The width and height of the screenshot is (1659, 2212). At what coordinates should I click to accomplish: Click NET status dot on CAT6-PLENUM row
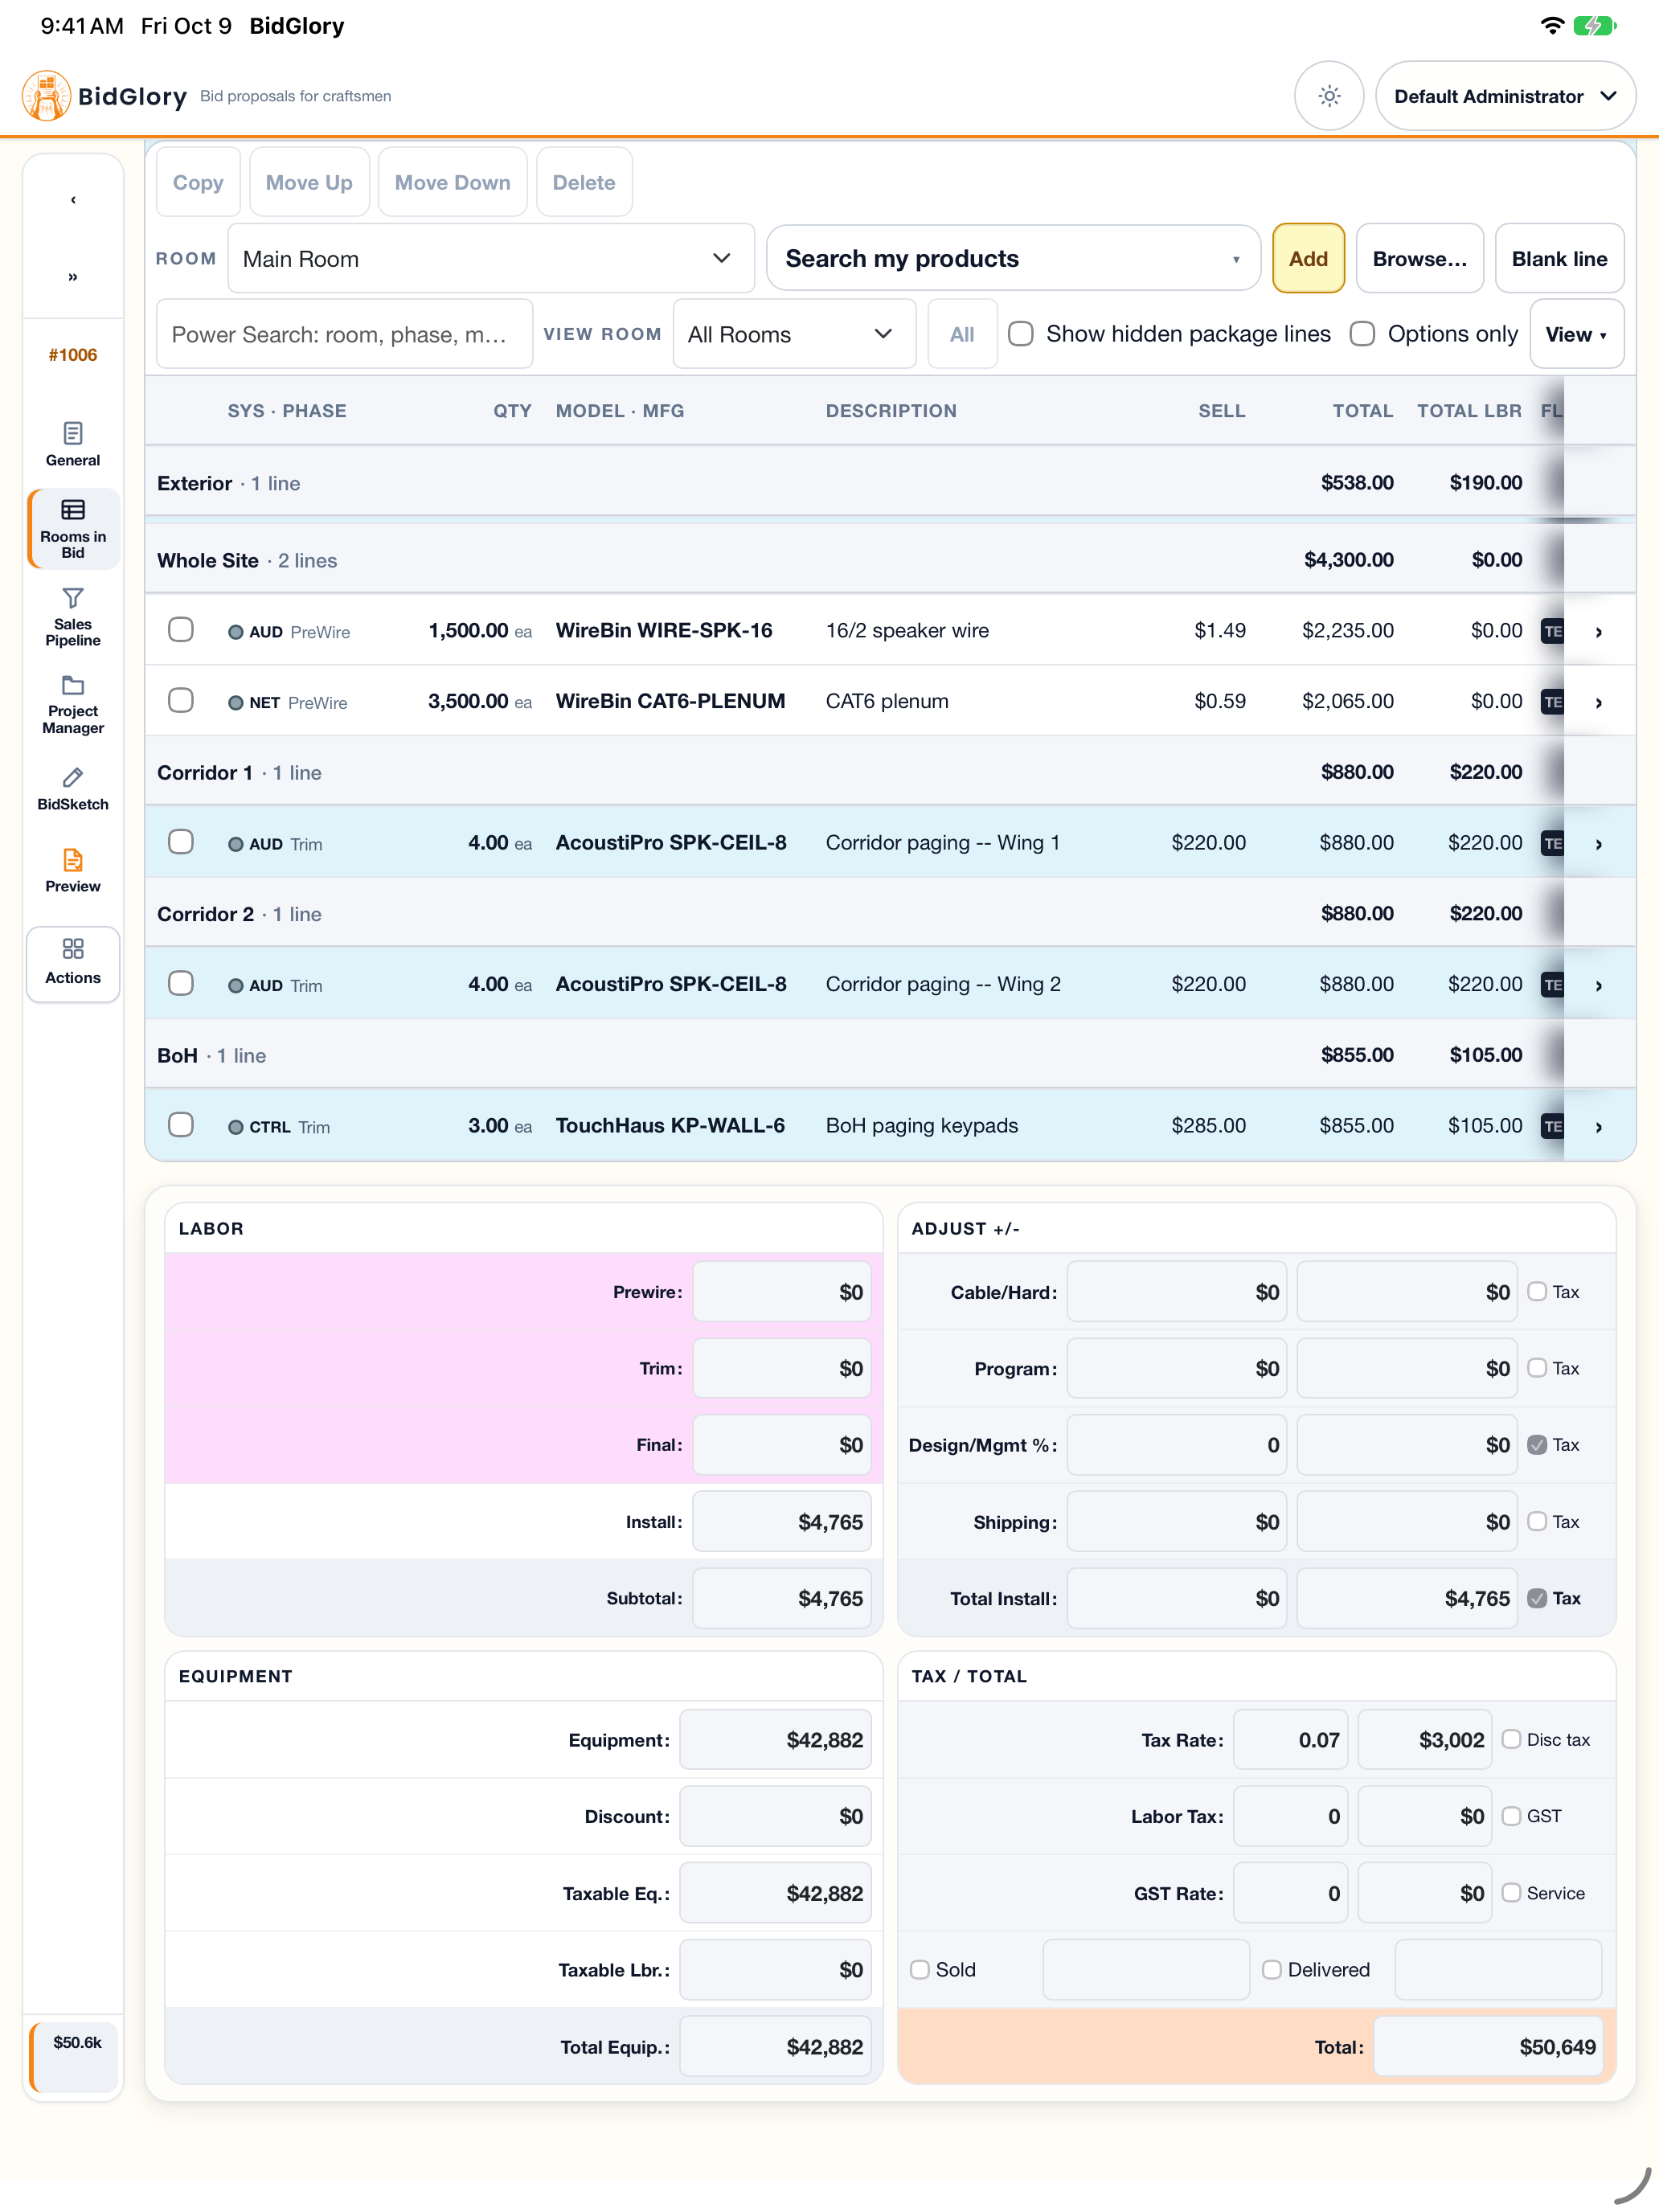[x=236, y=703]
